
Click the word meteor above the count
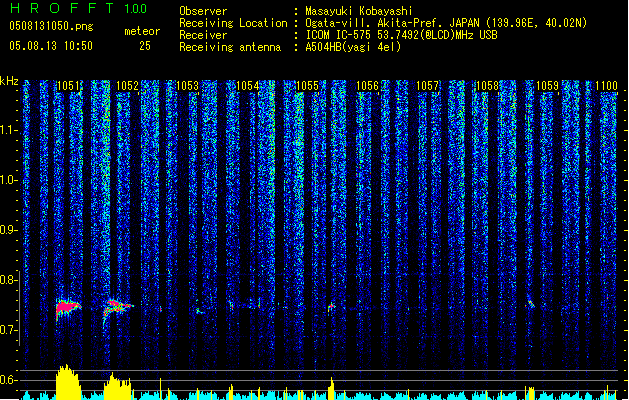pyautogui.click(x=142, y=31)
